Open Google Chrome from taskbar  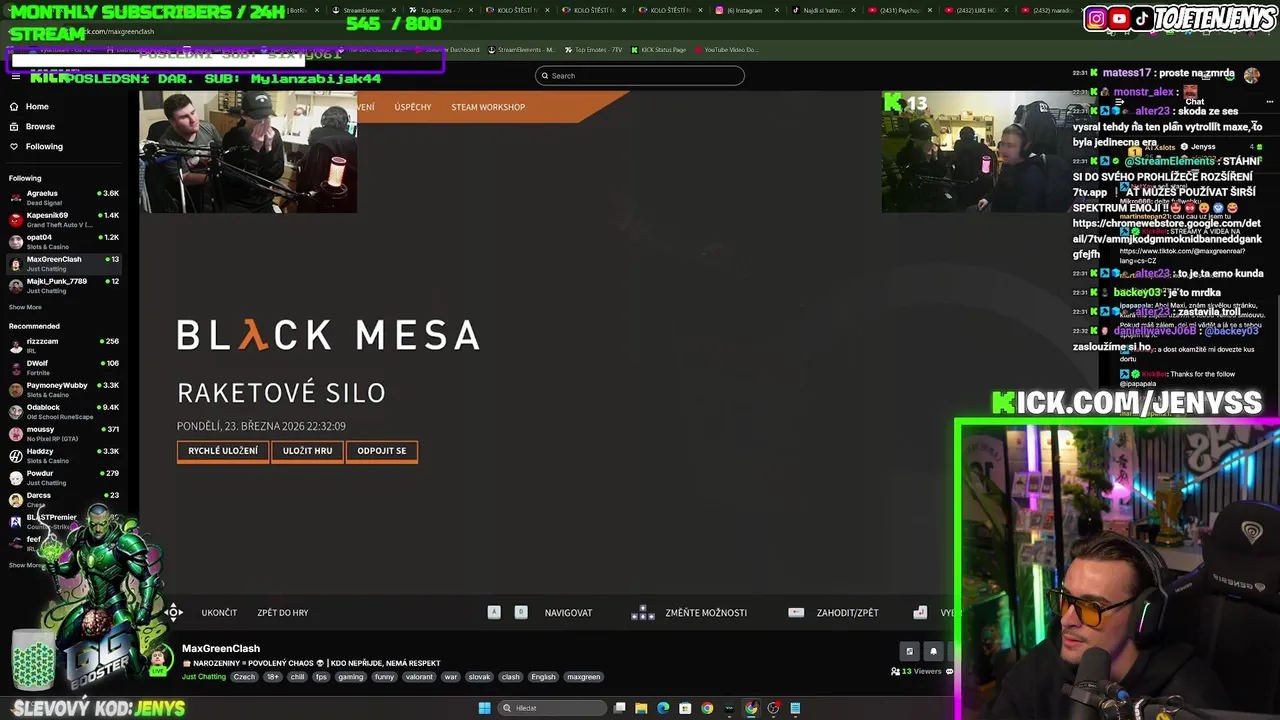point(707,708)
